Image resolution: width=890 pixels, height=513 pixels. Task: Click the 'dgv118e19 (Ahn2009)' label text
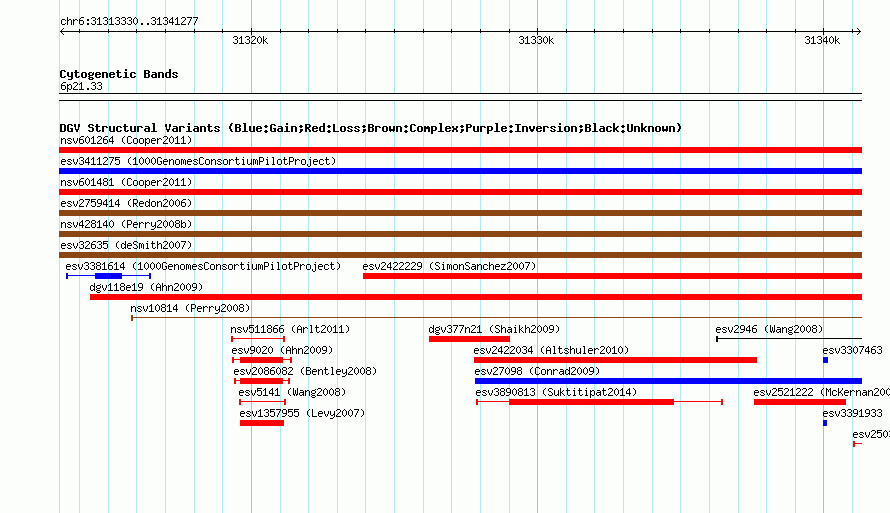[x=146, y=287]
